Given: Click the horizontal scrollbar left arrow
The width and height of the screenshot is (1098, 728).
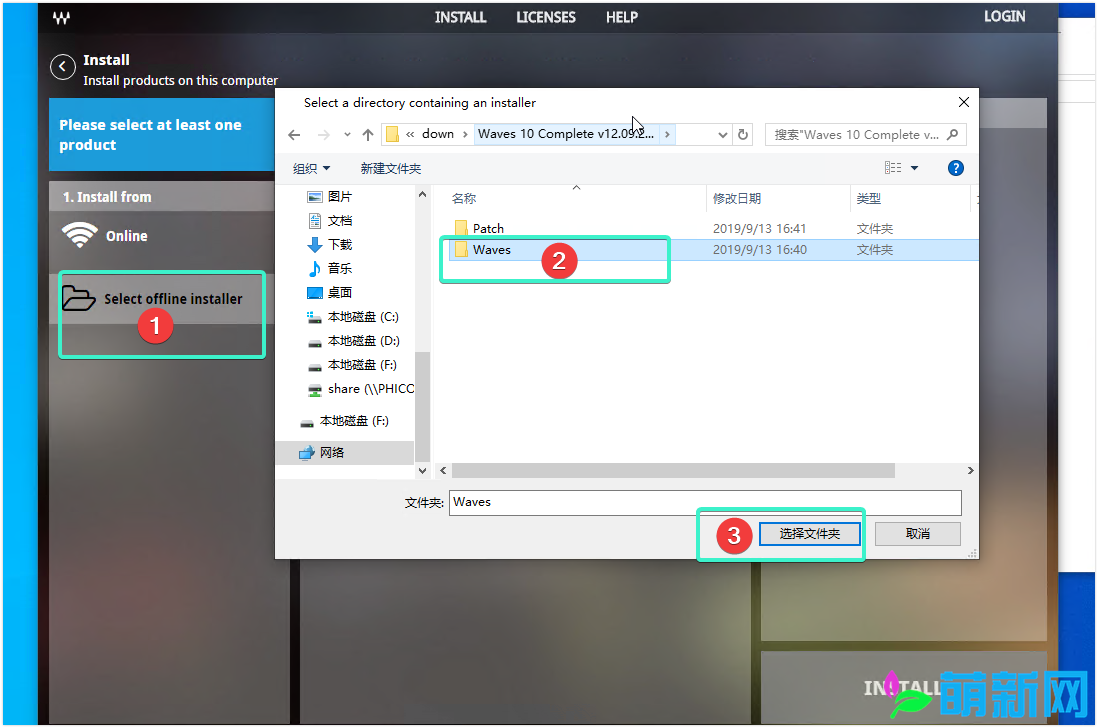Looking at the screenshot, I should (443, 470).
